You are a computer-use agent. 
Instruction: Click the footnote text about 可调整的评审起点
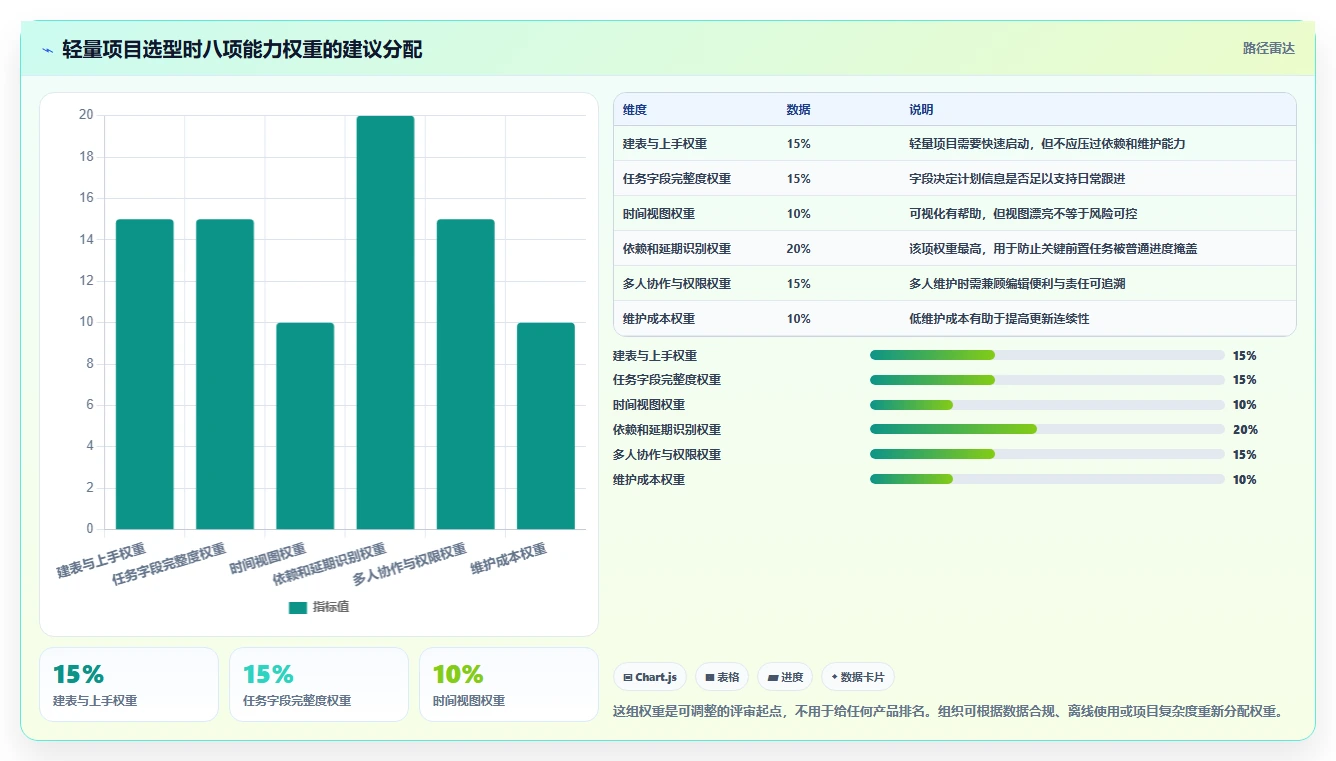[x=948, y=712]
